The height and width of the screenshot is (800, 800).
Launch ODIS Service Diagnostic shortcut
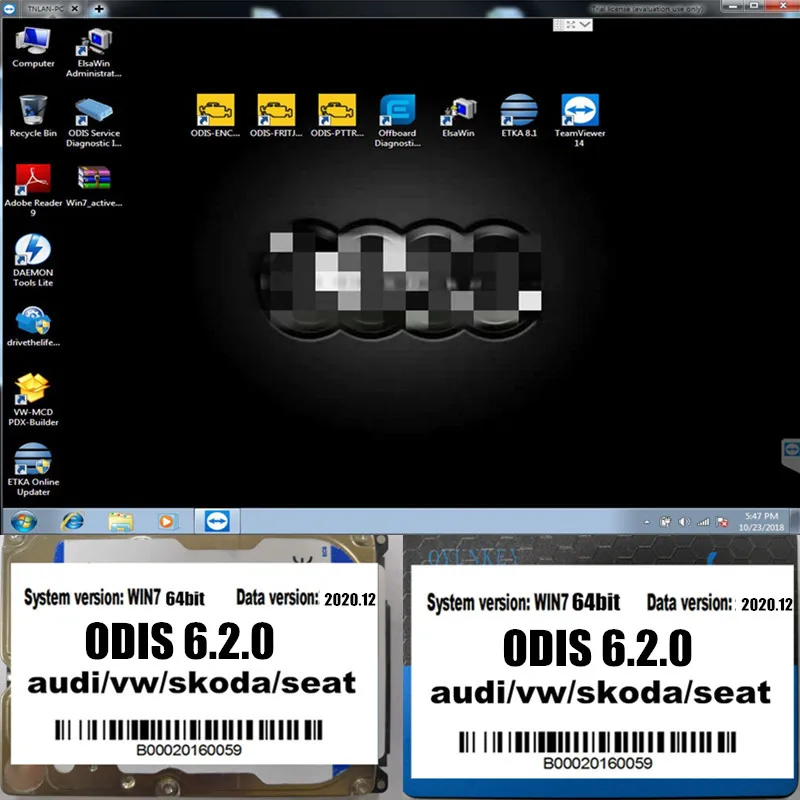[x=94, y=122]
